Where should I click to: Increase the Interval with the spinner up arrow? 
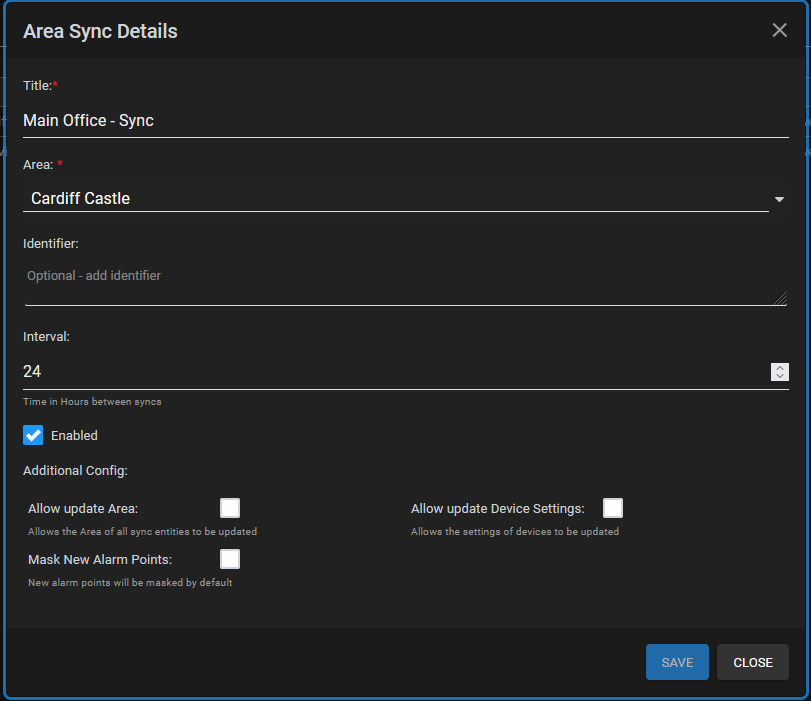pos(780,368)
